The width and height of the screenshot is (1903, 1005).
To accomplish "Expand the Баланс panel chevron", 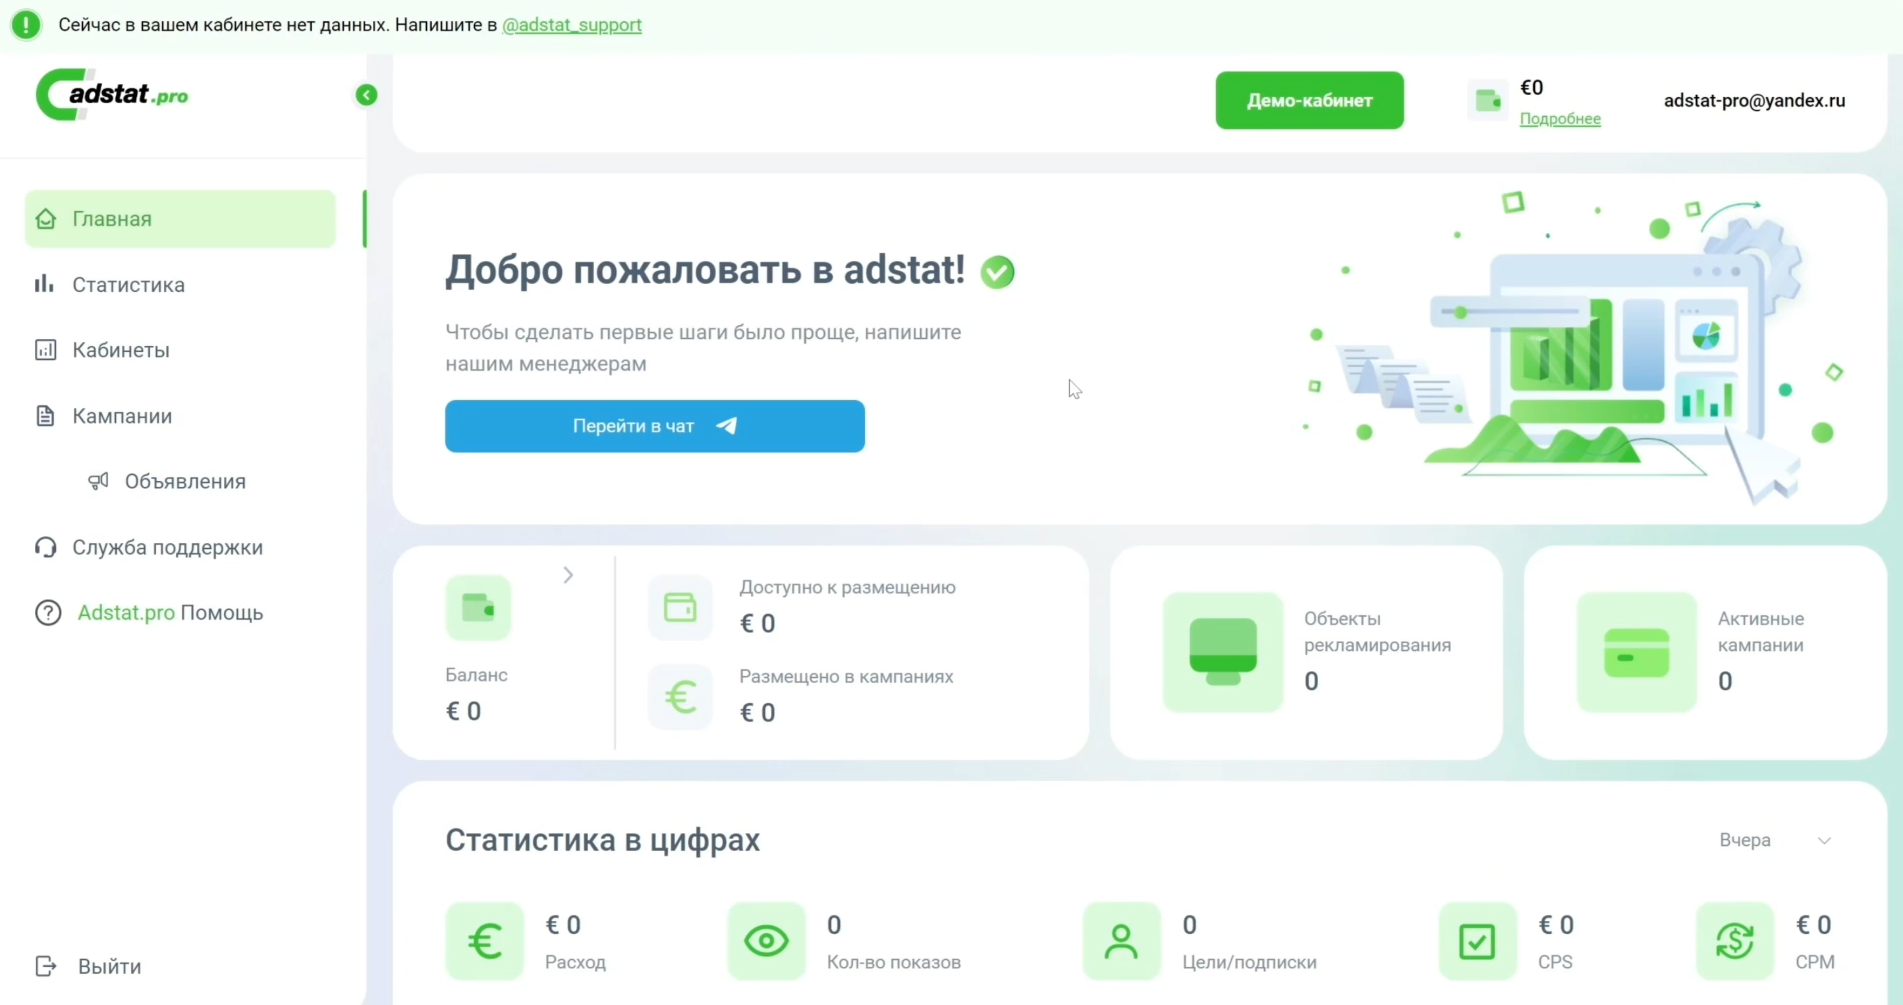I will (568, 575).
